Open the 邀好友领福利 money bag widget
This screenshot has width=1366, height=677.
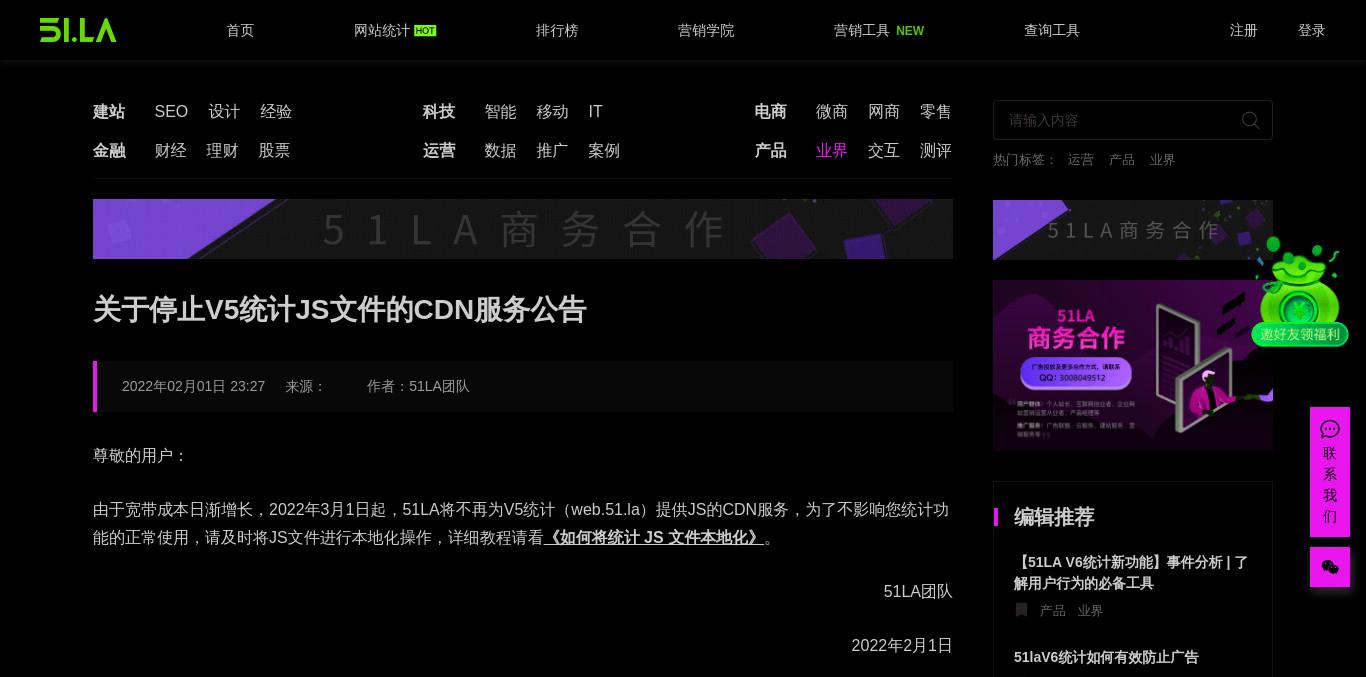point(1300,292)
